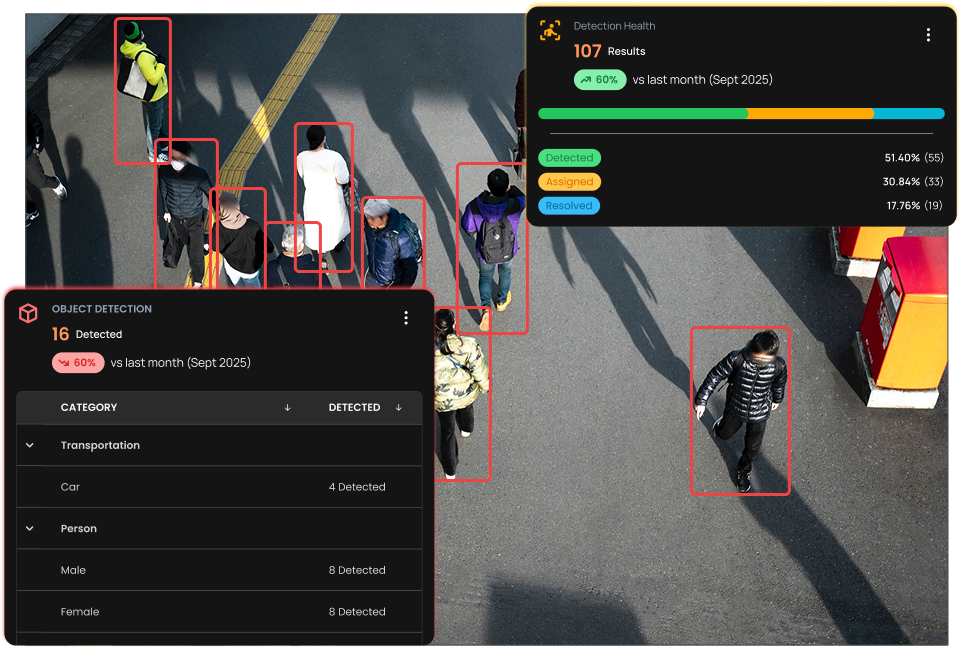
Task: Select the green Detected status tag
Action: [569, 158]
